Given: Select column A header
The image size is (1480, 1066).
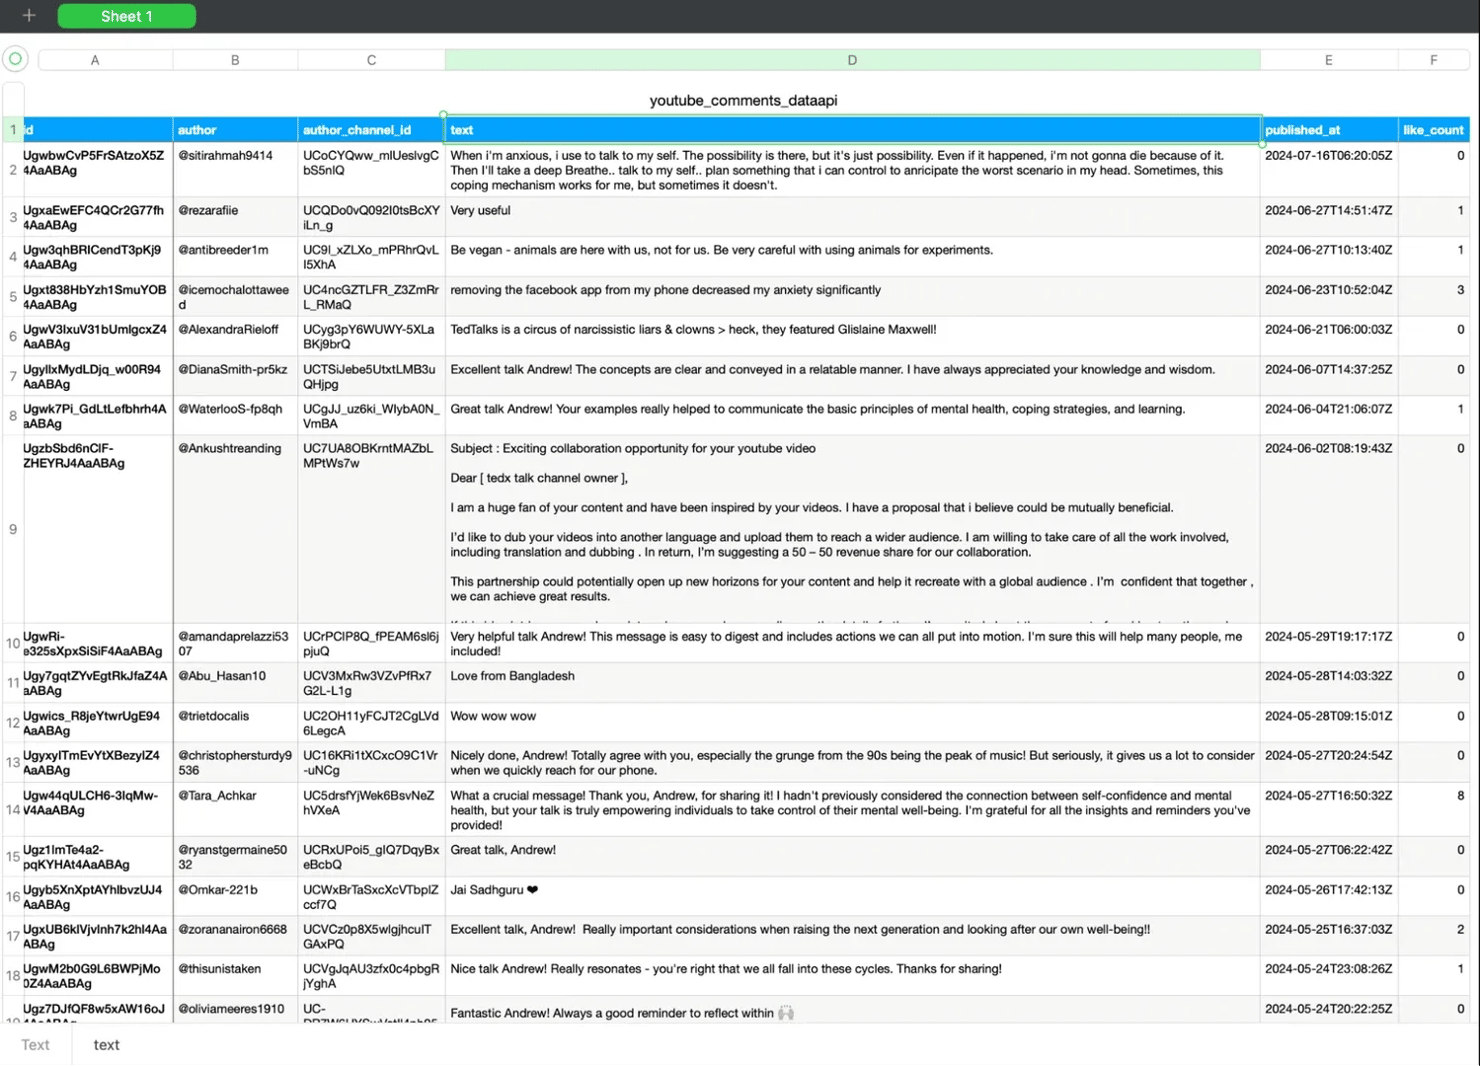Looking at the screenshot, I should (95, 60).
